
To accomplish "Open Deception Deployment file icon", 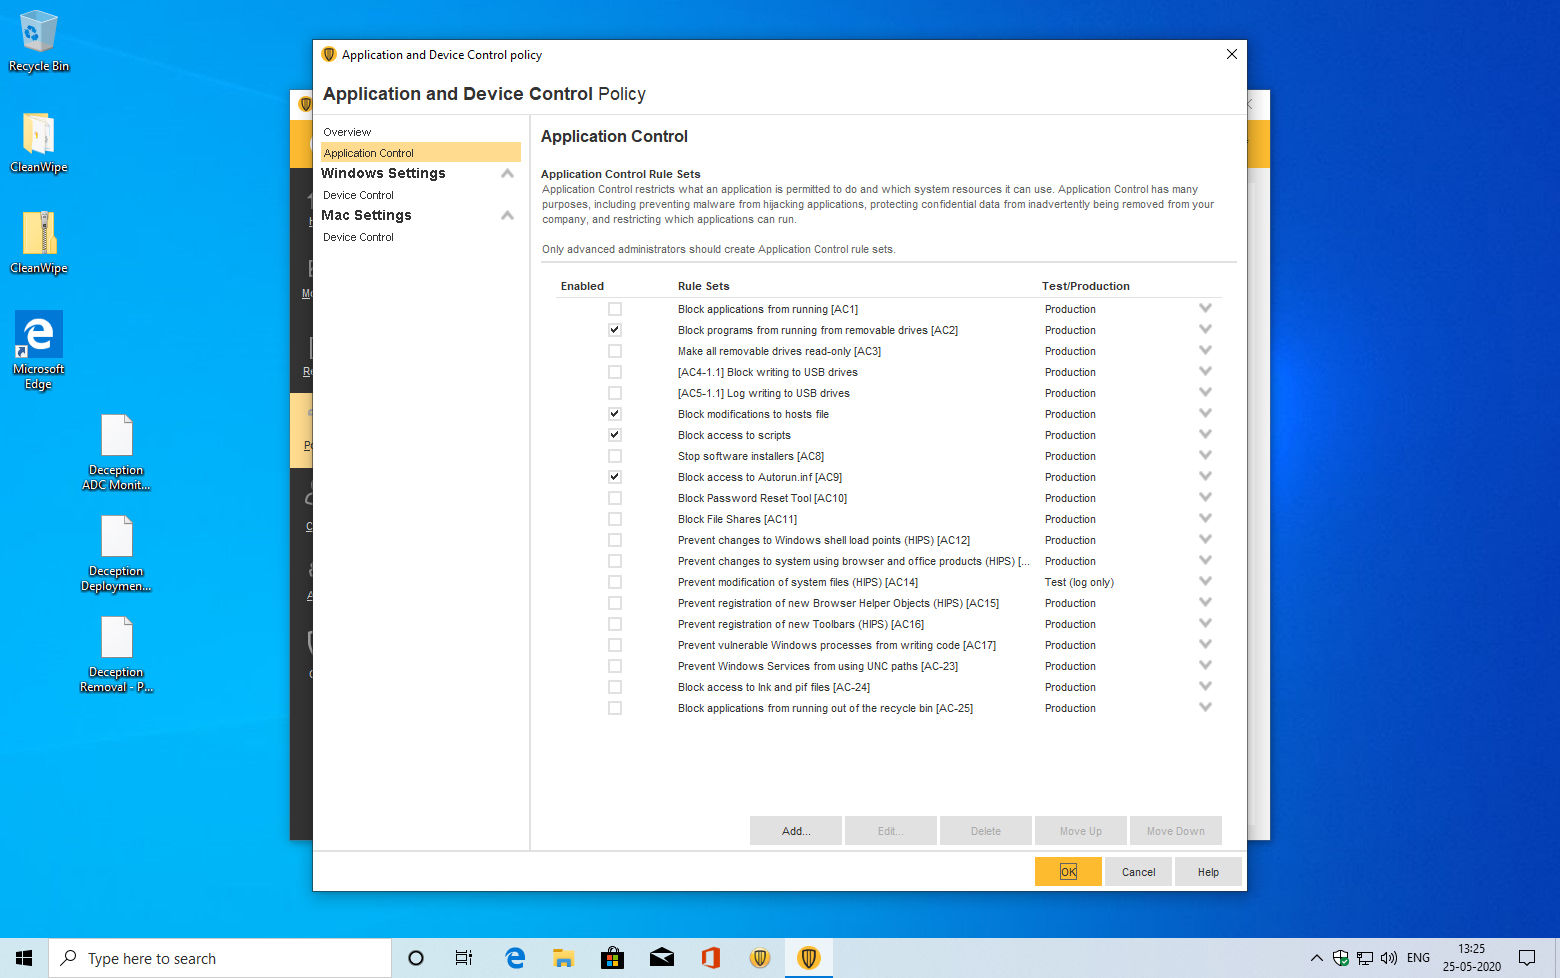I will [x=116, y=554].
